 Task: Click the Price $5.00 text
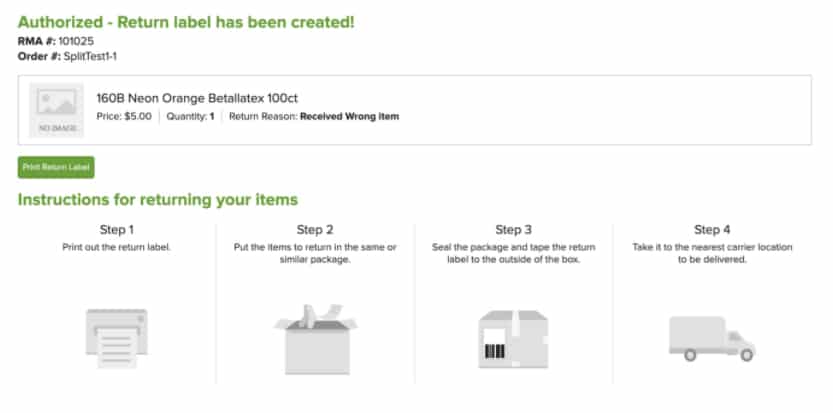pos(124,116)
